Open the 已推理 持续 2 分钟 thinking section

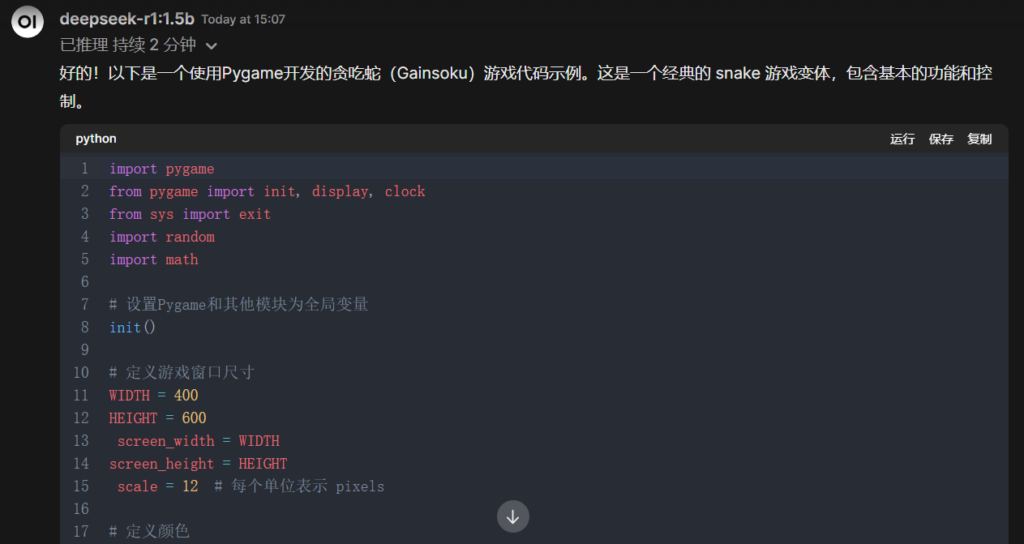(x=128, y=45)
